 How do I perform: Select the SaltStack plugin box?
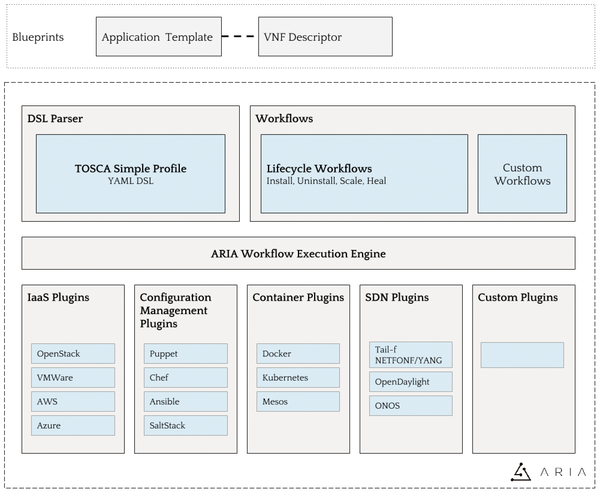186,425
